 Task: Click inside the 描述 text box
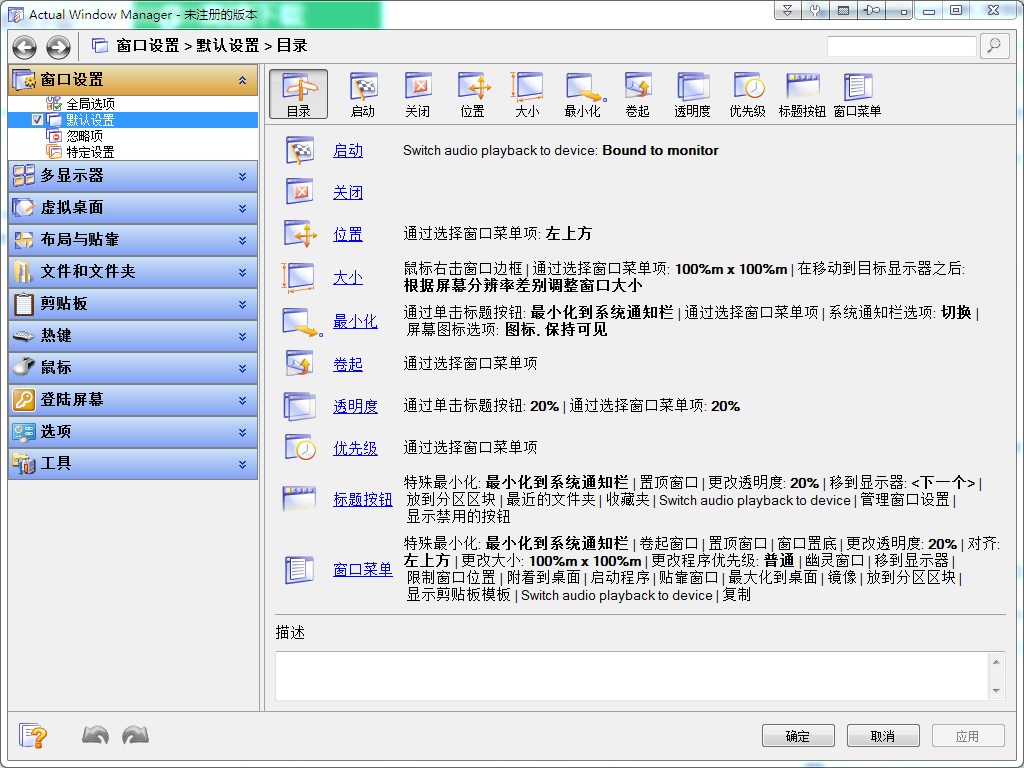631,676
